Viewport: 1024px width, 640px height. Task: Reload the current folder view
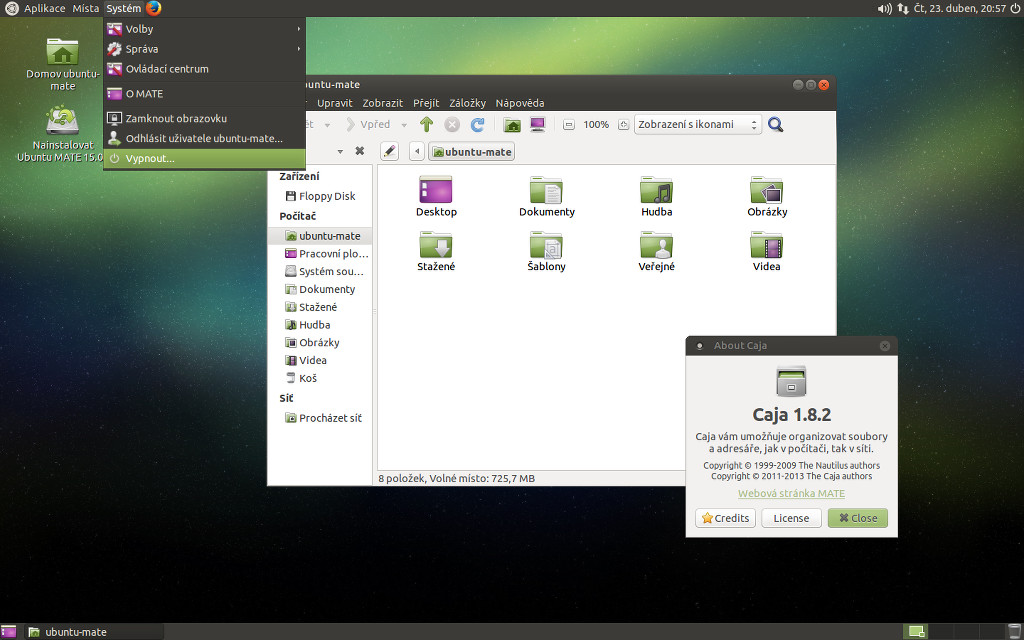[x=478, y=124]
